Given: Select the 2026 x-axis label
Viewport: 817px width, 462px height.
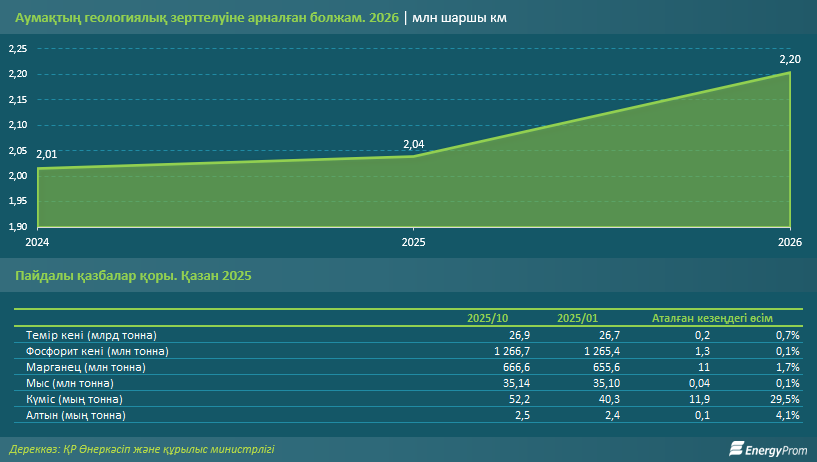Looking at the screenshot, I should [789, 242].
